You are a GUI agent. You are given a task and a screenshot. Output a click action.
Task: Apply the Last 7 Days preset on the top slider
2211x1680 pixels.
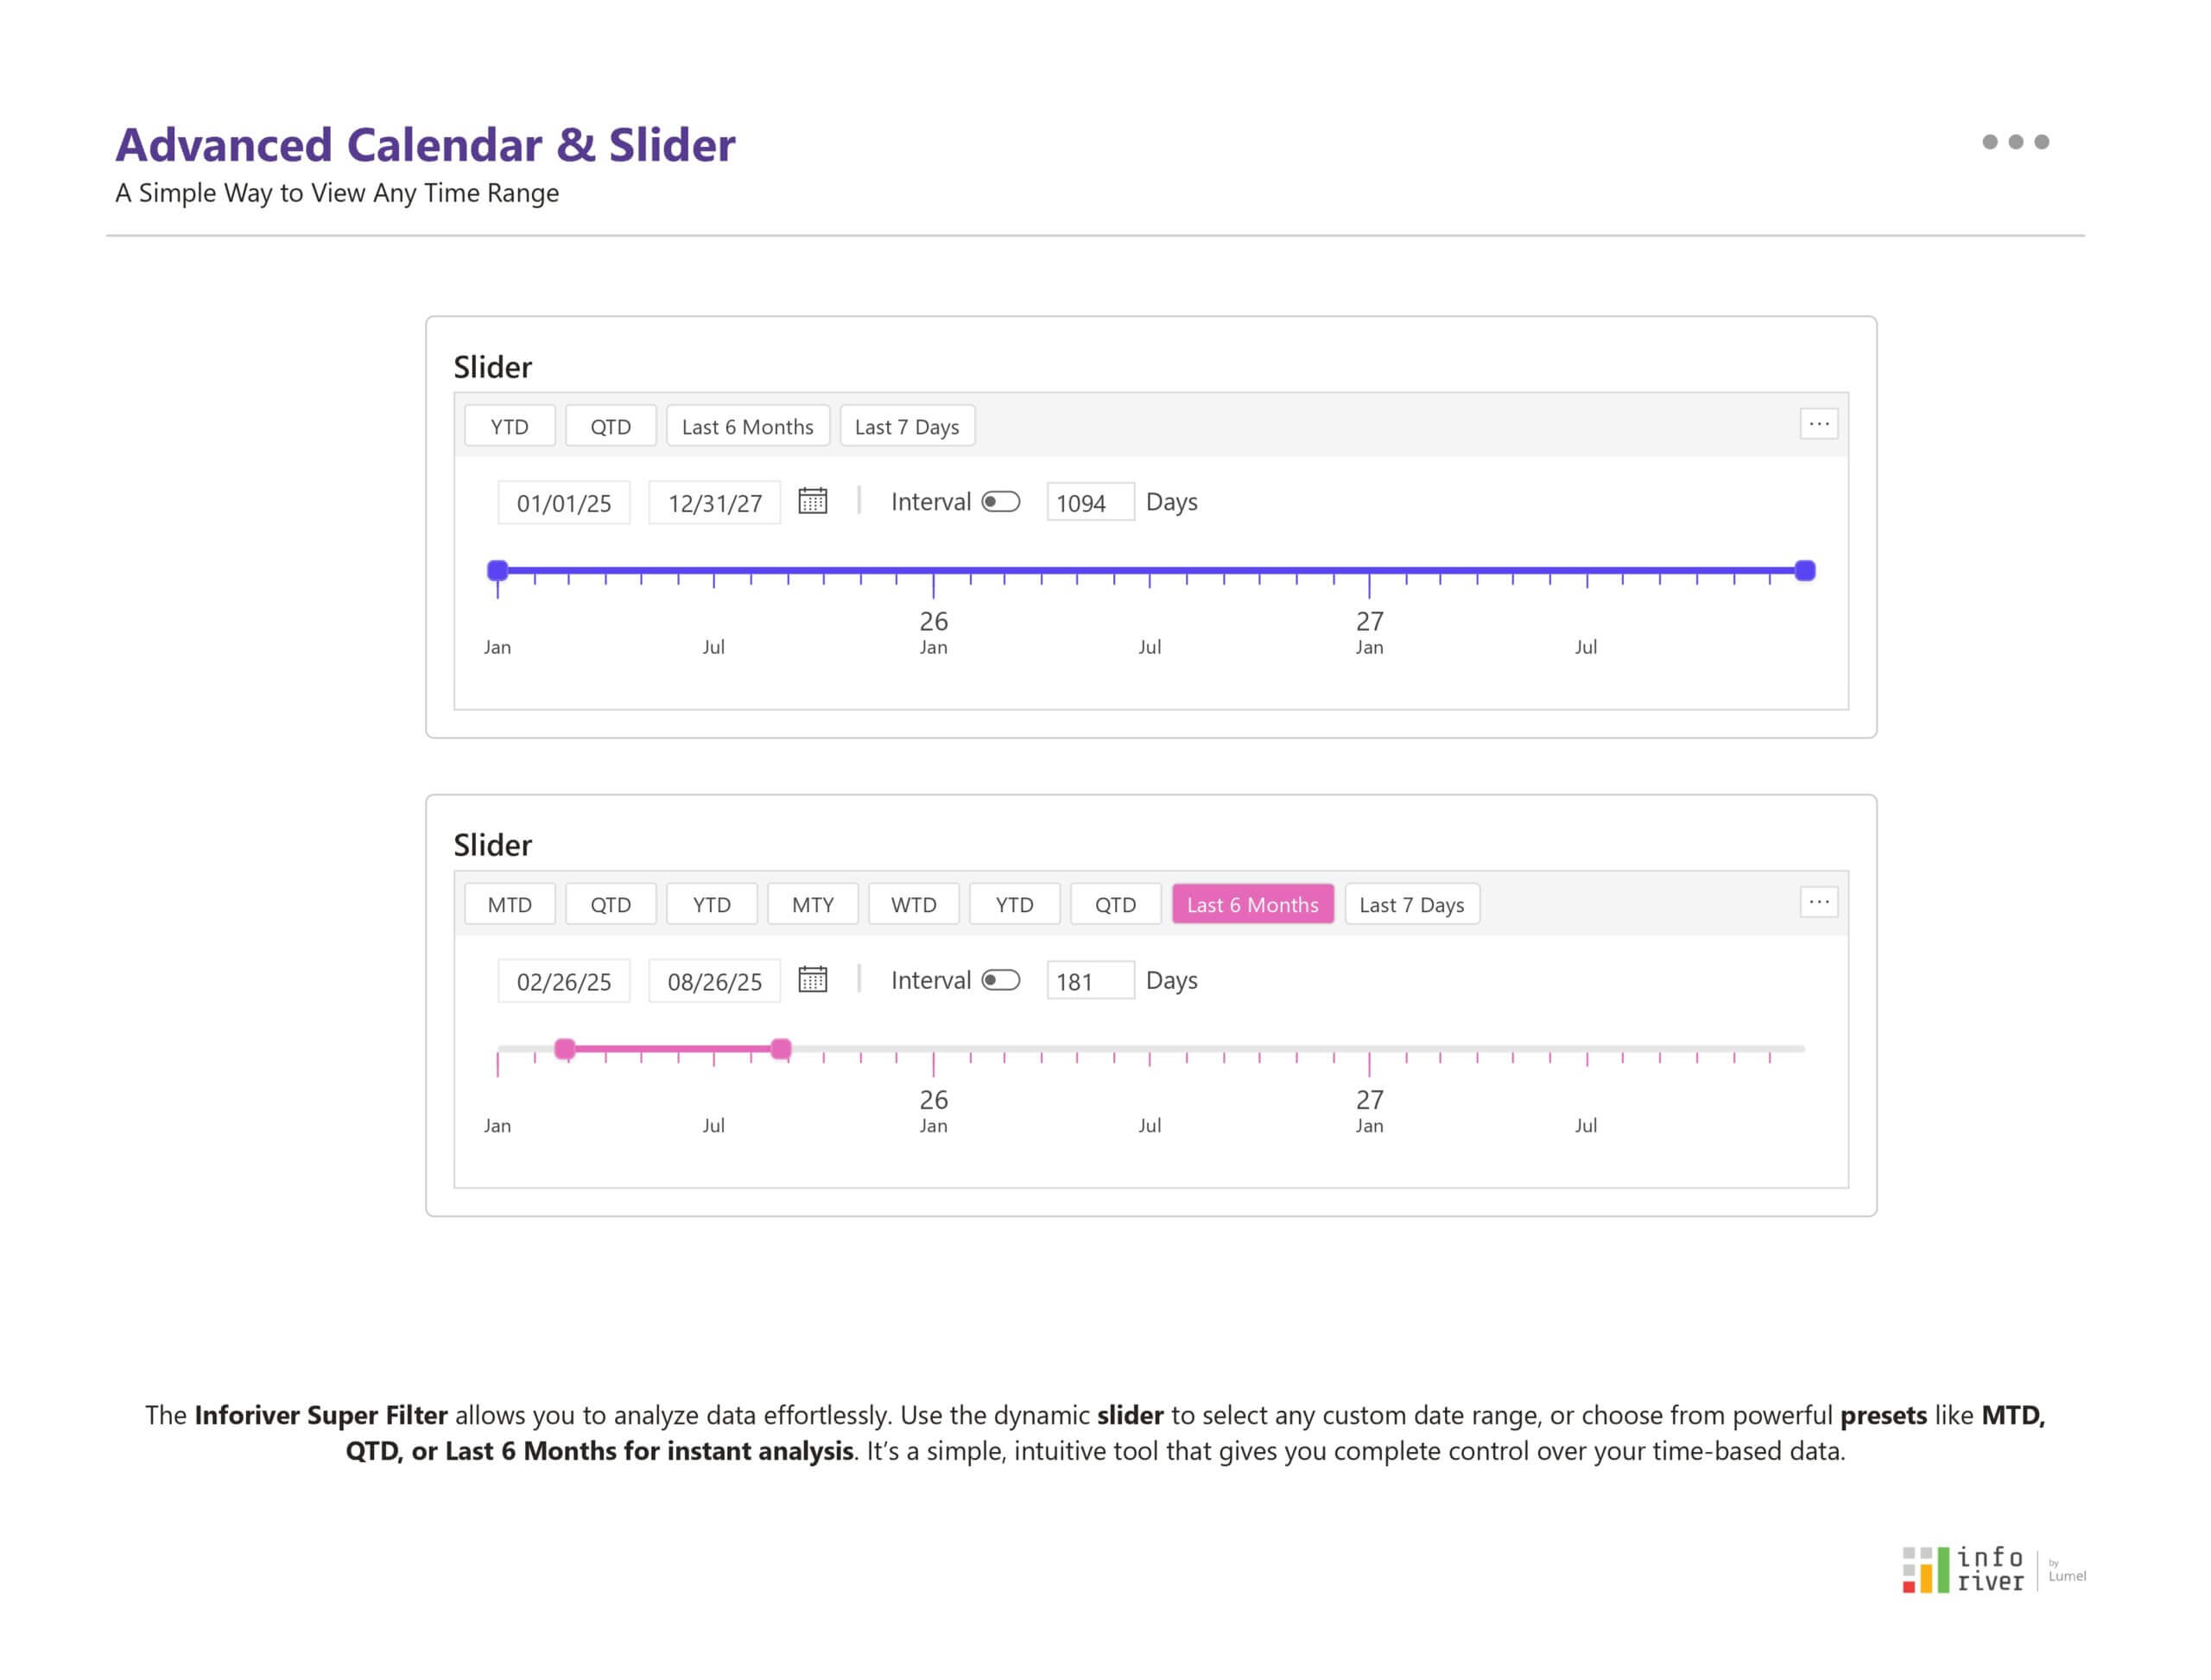pyautogui.click(x=907, y=425)
